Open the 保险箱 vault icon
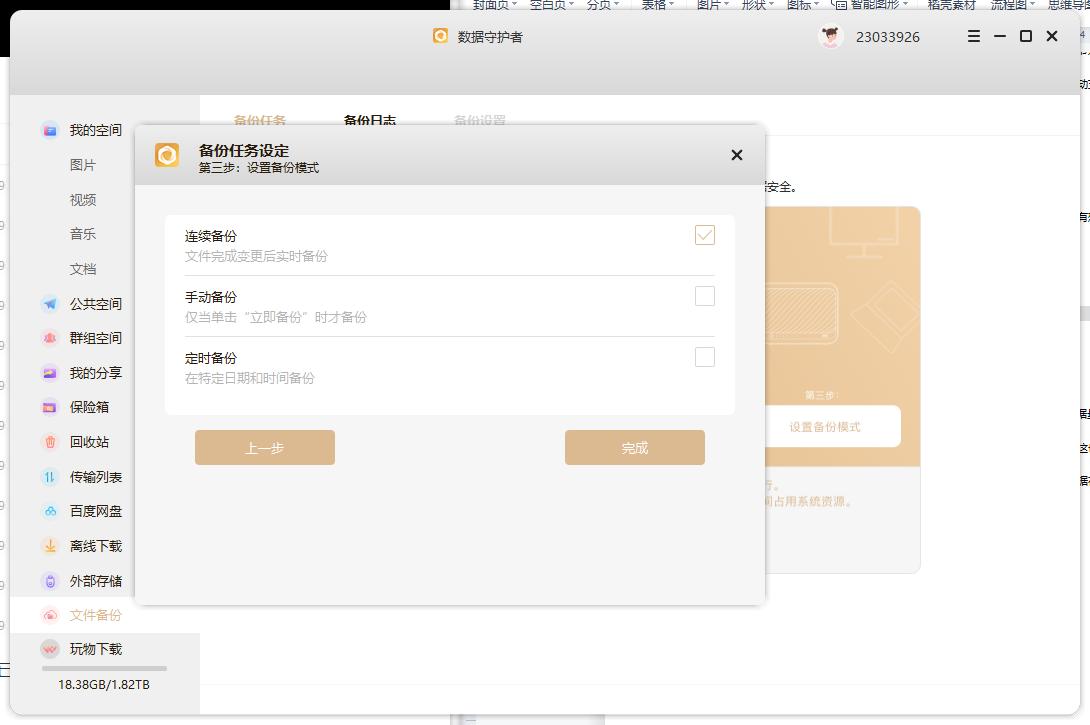 pos(95,407)
